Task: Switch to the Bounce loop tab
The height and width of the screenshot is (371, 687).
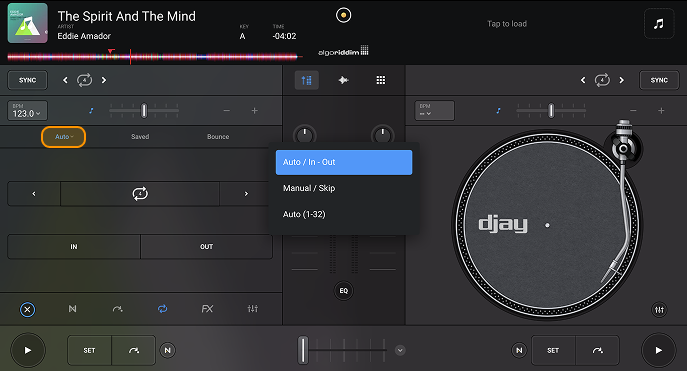Action: coord(218,137)
